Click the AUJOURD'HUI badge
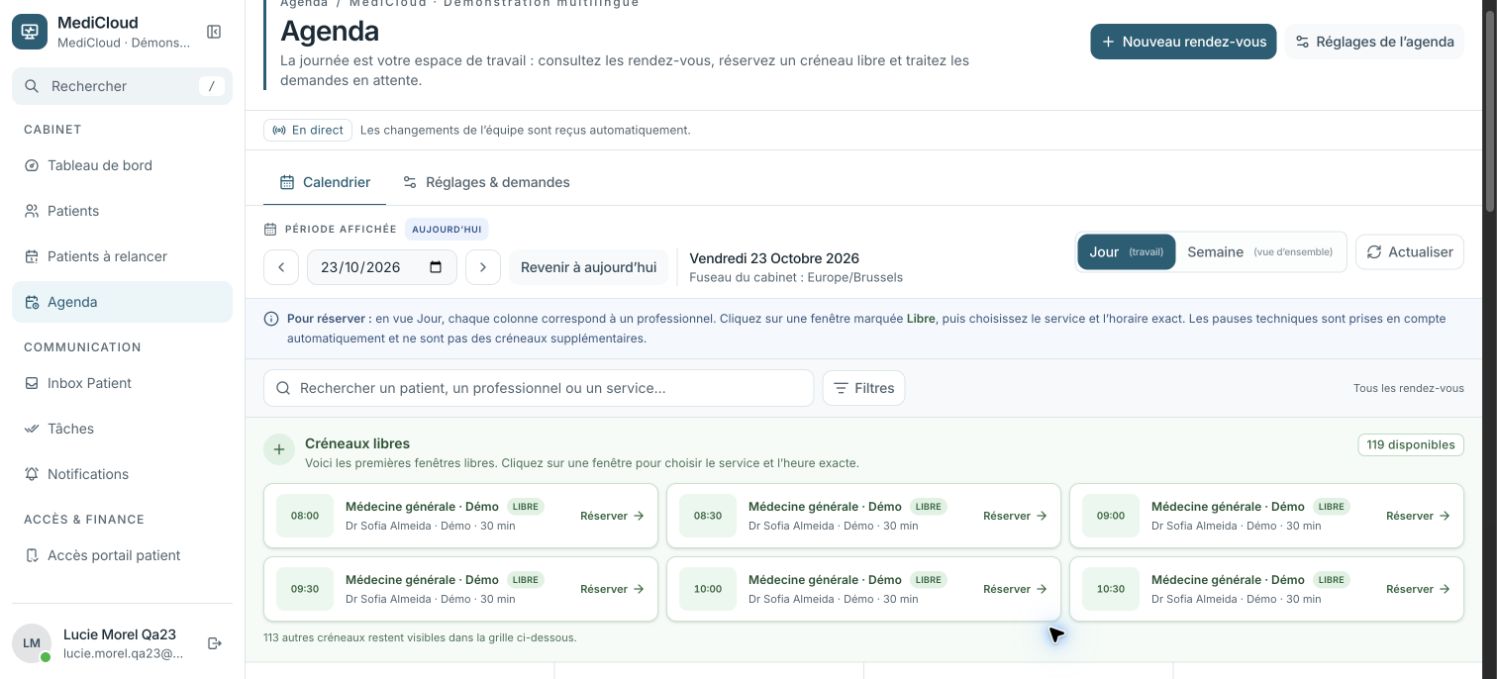Viewport: 1497px width, 679px height. point(447,229)
